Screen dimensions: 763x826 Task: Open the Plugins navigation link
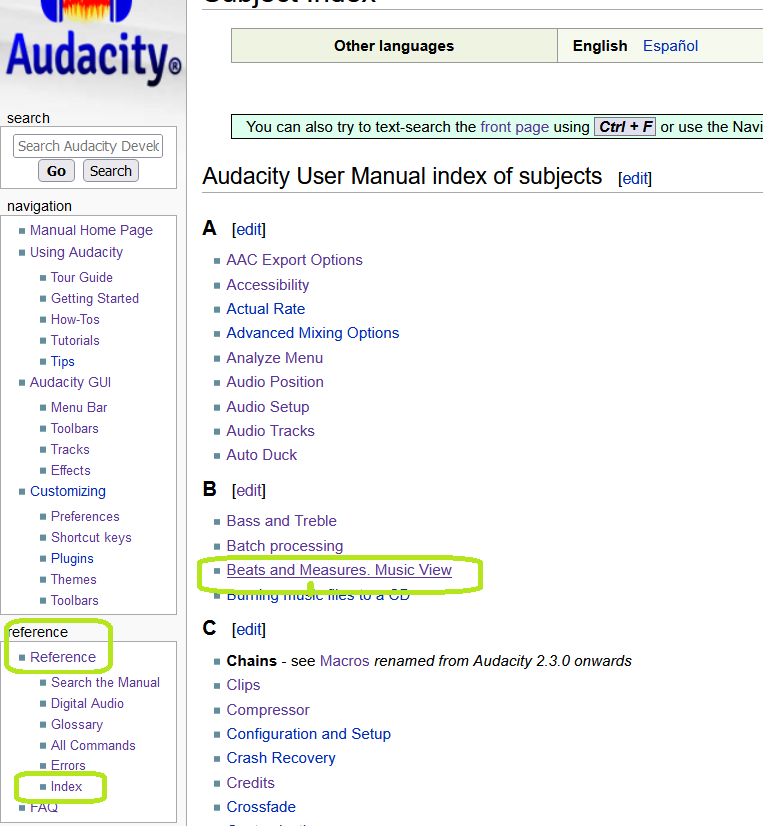(72, 559)
